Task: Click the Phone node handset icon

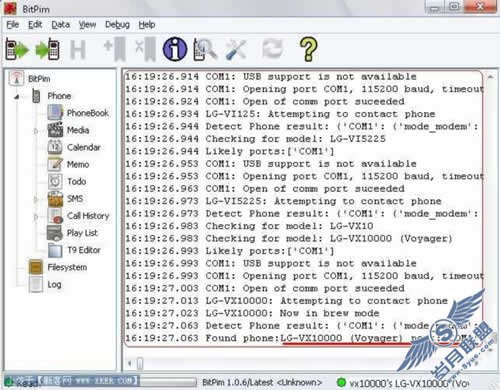Action: tap(36, 96)
